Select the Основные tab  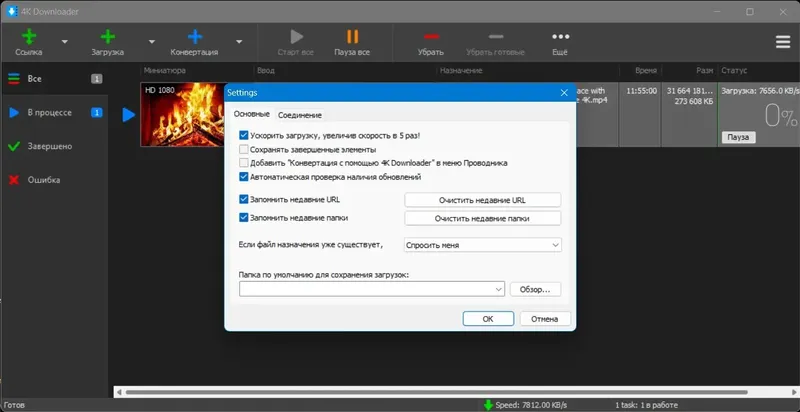pyautogui.click(x=252, y=114)
